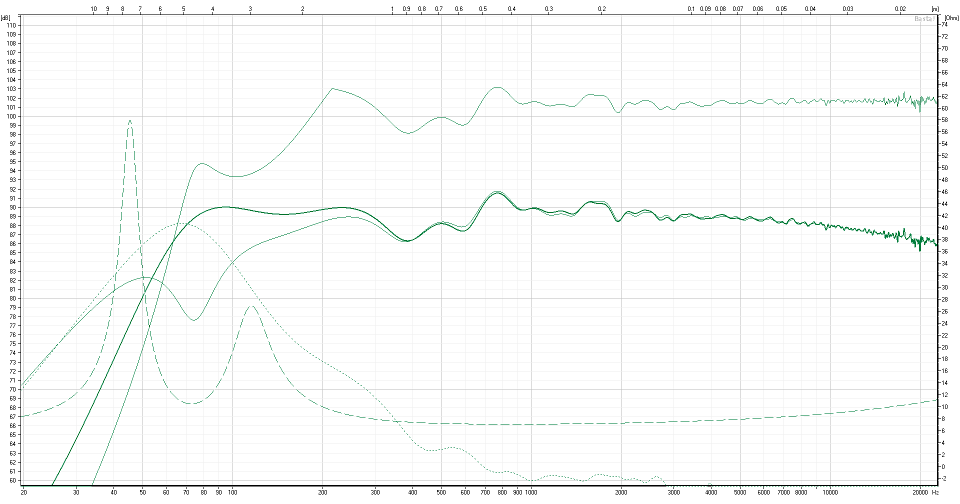Select the 10 tick on the wavelength axis
The image size is (960, 504).
click(94, 8)
